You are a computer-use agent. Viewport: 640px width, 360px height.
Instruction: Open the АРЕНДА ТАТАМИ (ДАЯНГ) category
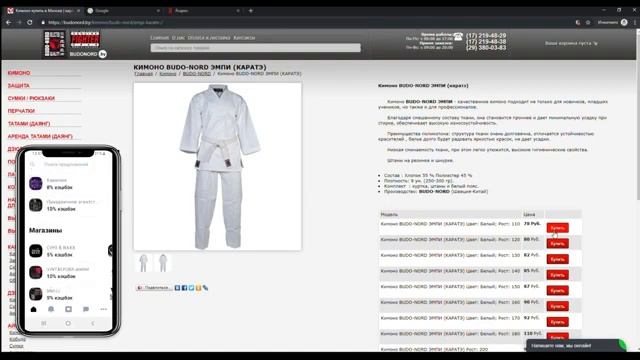40,136
